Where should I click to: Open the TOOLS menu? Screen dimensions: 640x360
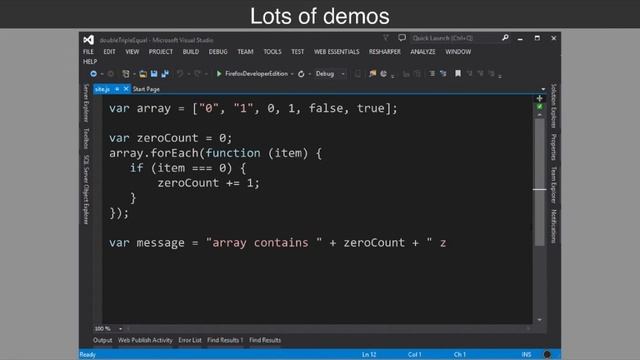point(272,52)
